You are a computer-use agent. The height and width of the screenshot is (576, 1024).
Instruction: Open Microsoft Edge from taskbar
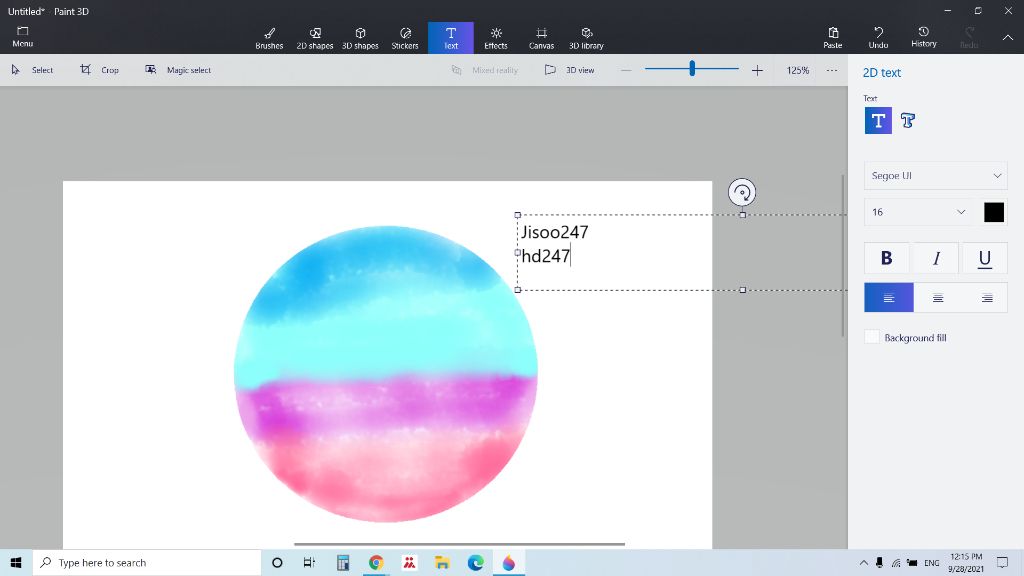(x=475, y=562)
